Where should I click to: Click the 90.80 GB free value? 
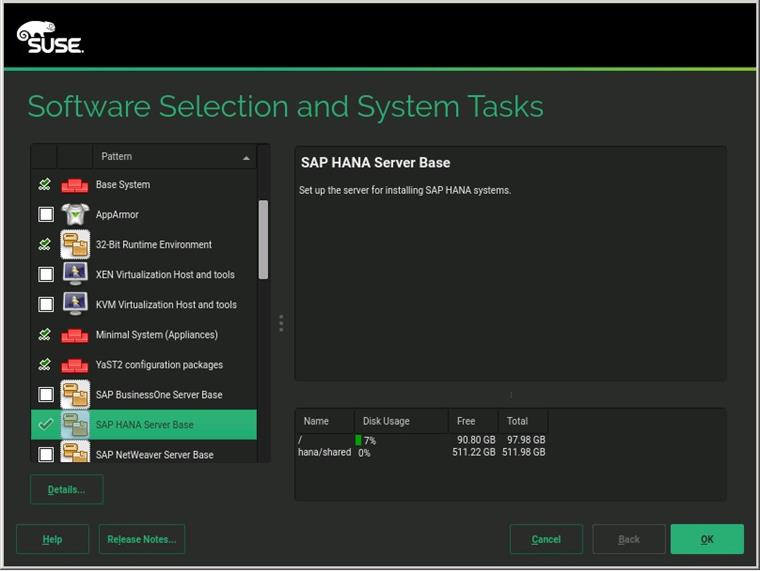tap(476, 440)
